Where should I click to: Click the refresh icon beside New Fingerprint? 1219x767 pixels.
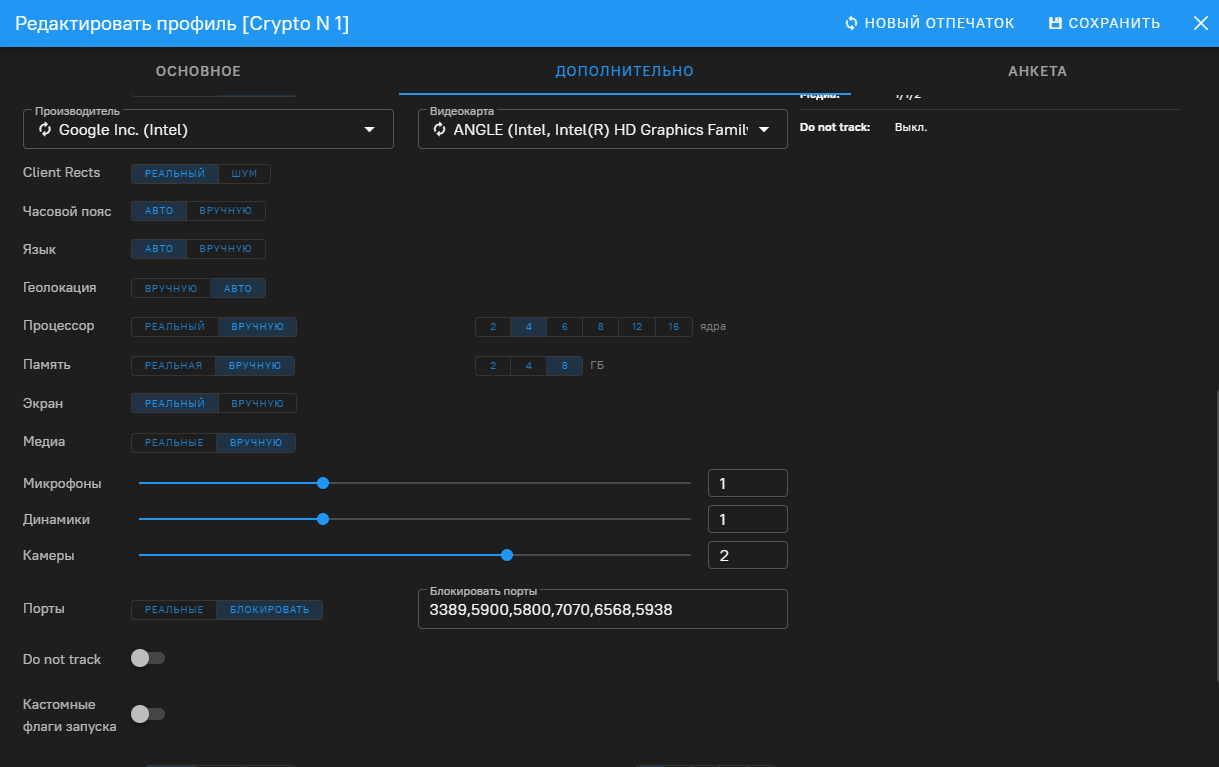click(852, 23)
